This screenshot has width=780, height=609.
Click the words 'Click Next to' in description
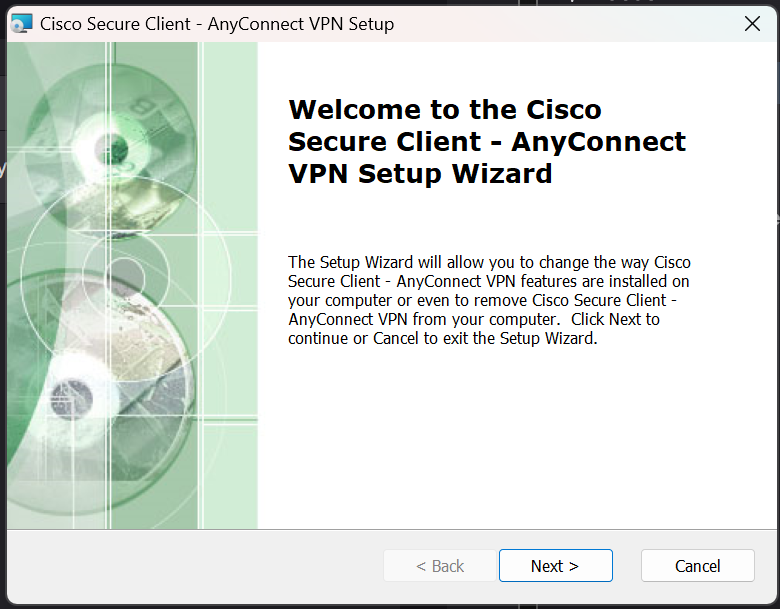click(x=615, y=319)
